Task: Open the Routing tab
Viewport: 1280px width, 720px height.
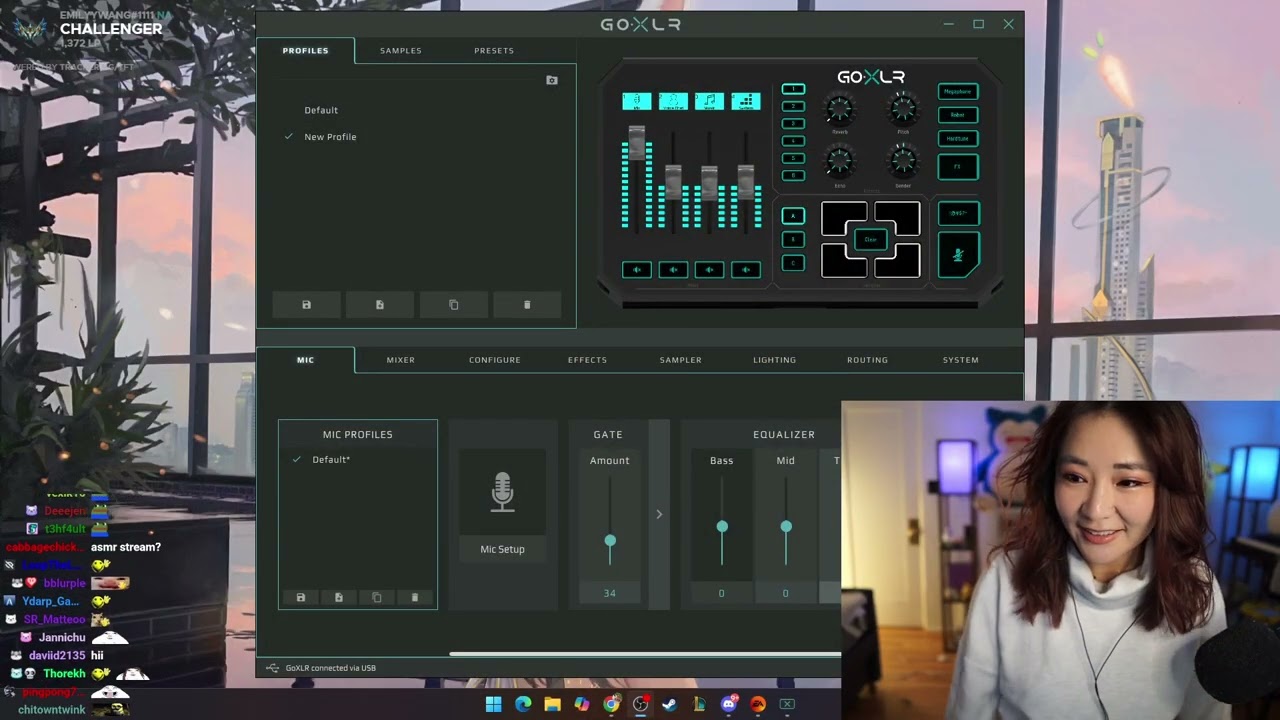Action: click(x=867, y=360)
